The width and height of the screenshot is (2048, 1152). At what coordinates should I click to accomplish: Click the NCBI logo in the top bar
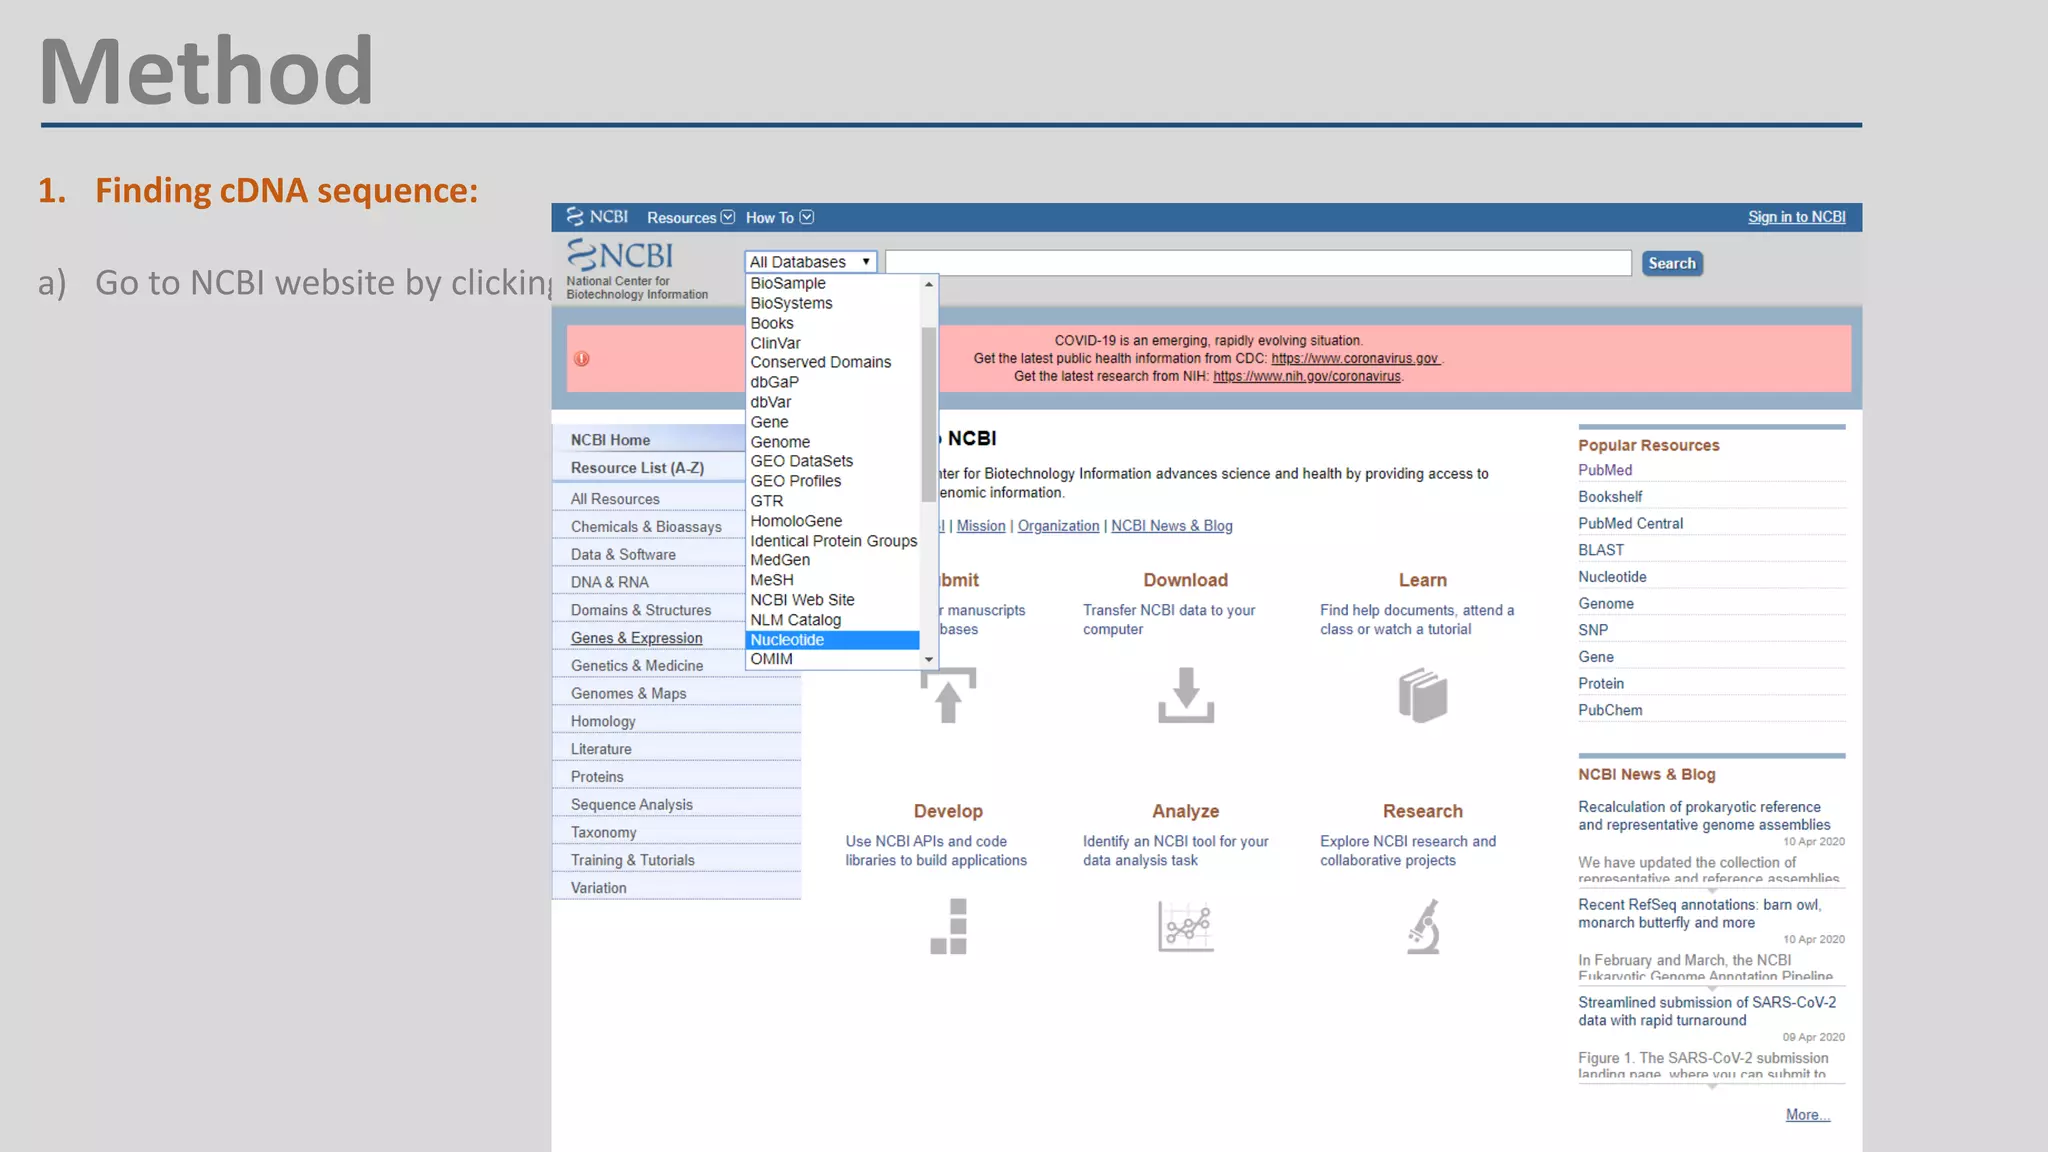point(597,217)
